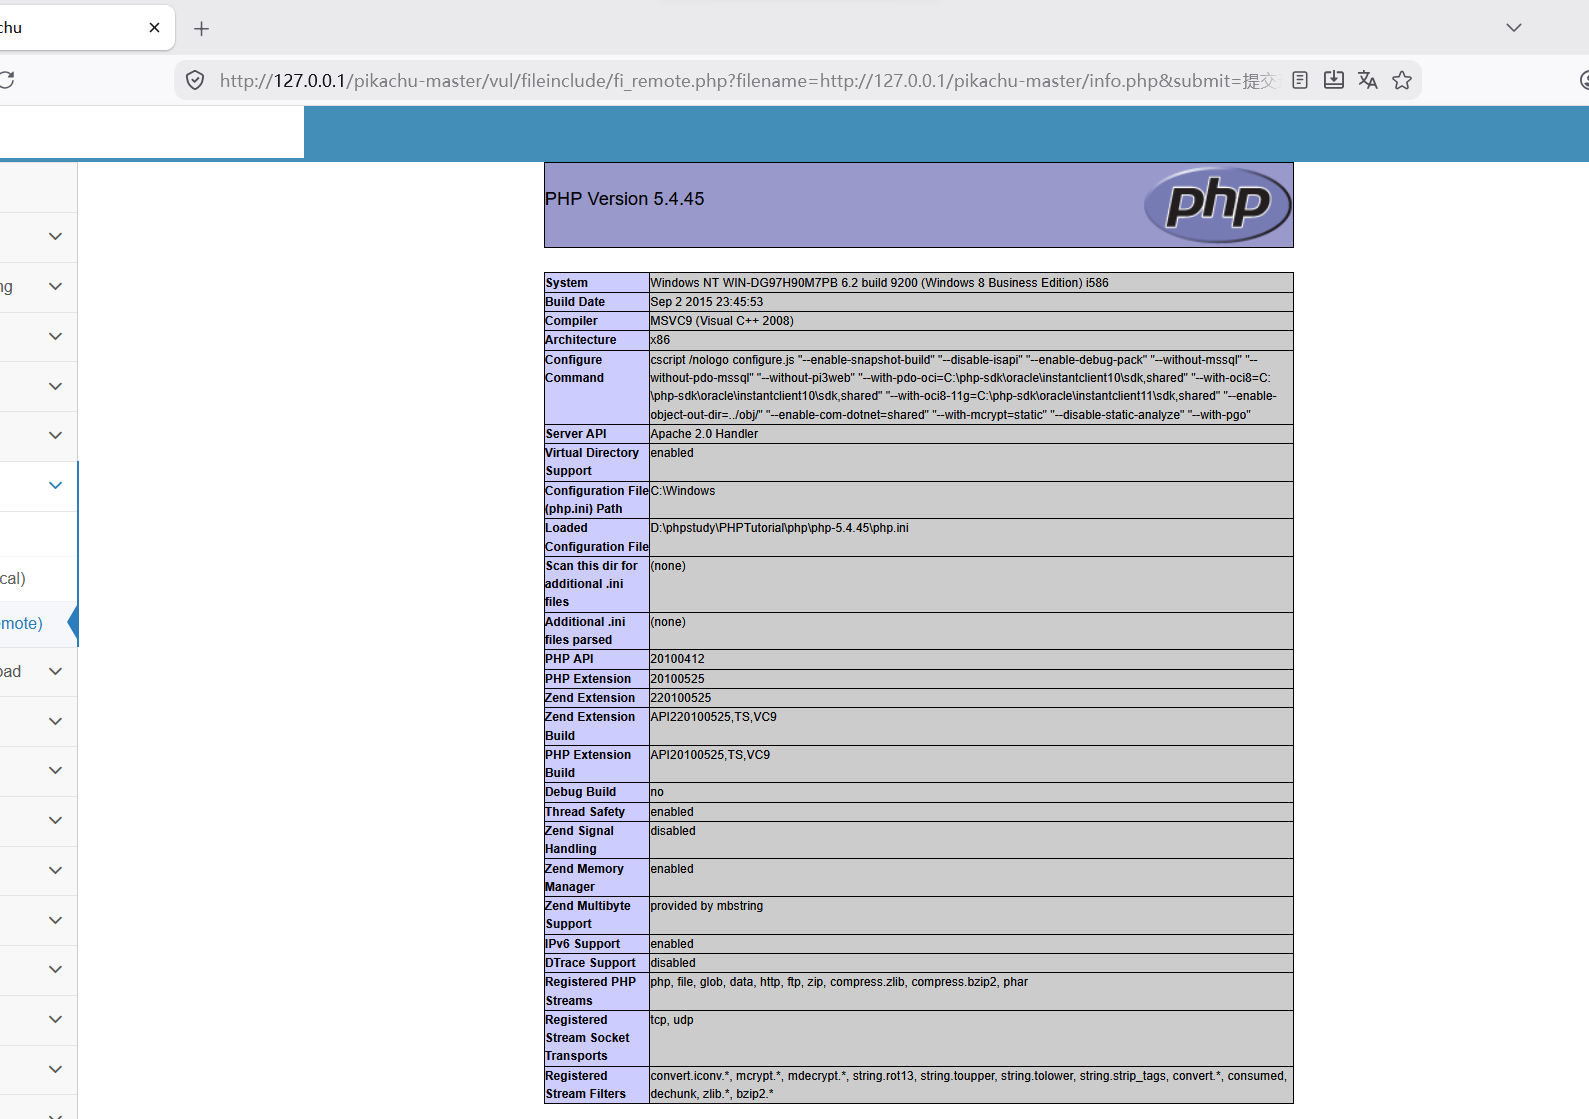Close the current browser tab
This screenshot has height=1119, width=1589.
(154, 28)
